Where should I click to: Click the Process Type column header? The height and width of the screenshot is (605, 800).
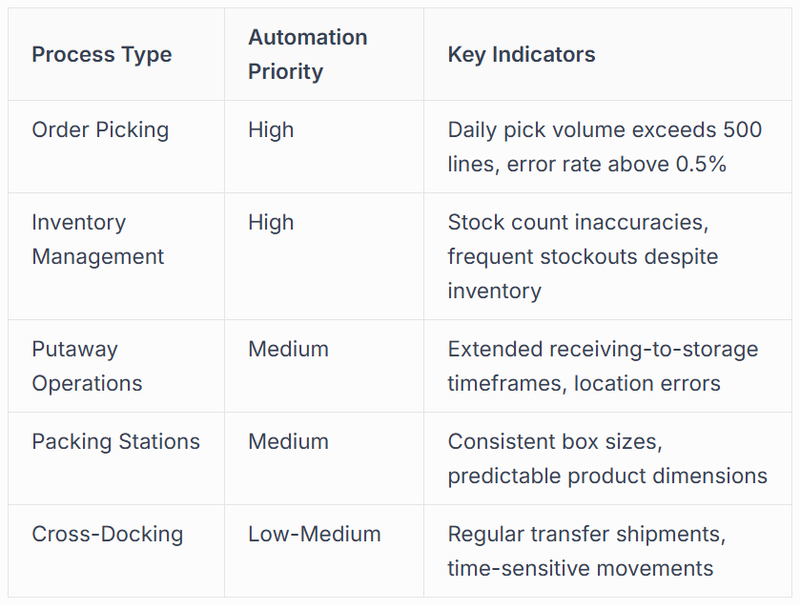[101, 54]
